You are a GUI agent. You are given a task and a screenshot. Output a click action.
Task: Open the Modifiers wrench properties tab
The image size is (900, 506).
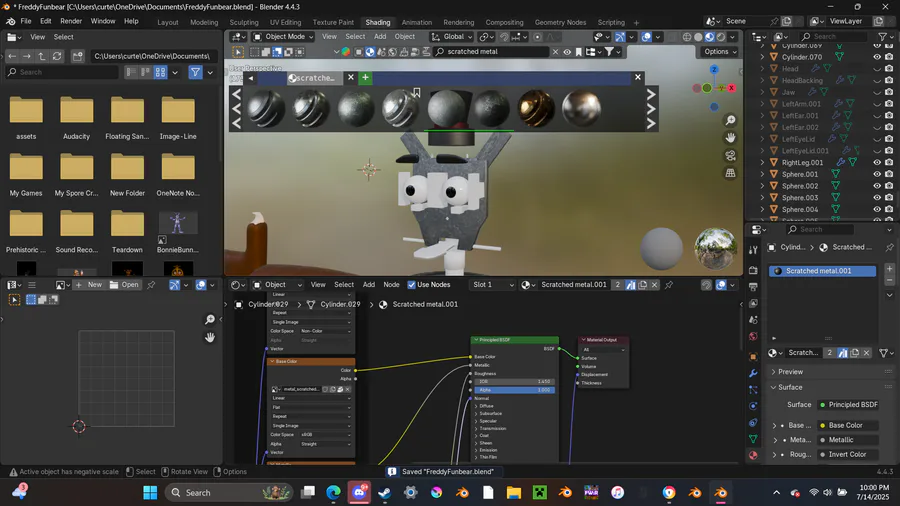pyautogui.click(x=753, y=373)
